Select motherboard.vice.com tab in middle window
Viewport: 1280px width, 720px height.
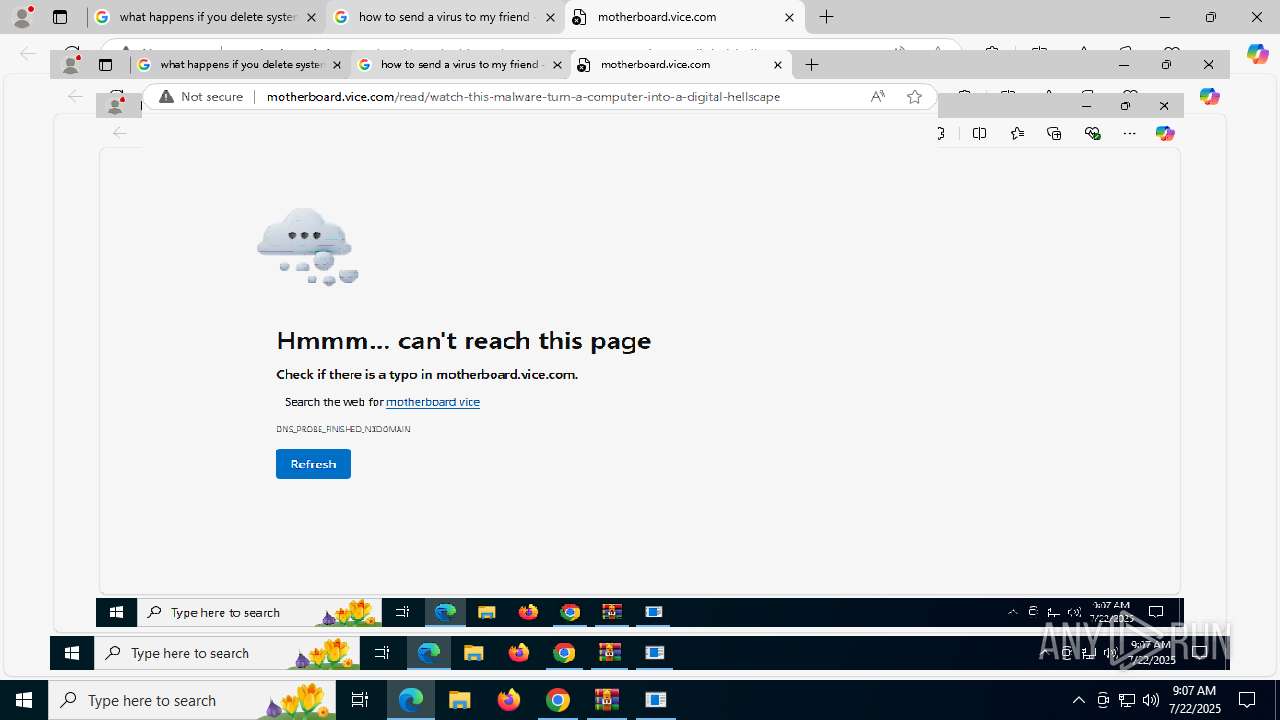click(x=681, y=64)
